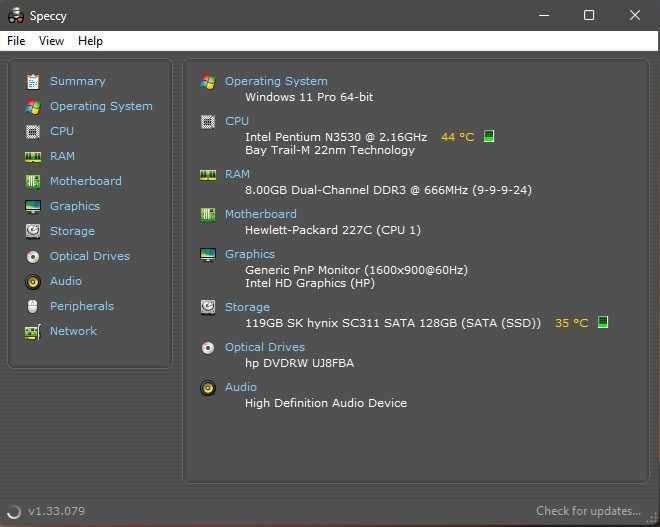
Task: Show Graphics details from sidebar
Action: point(75,206)
